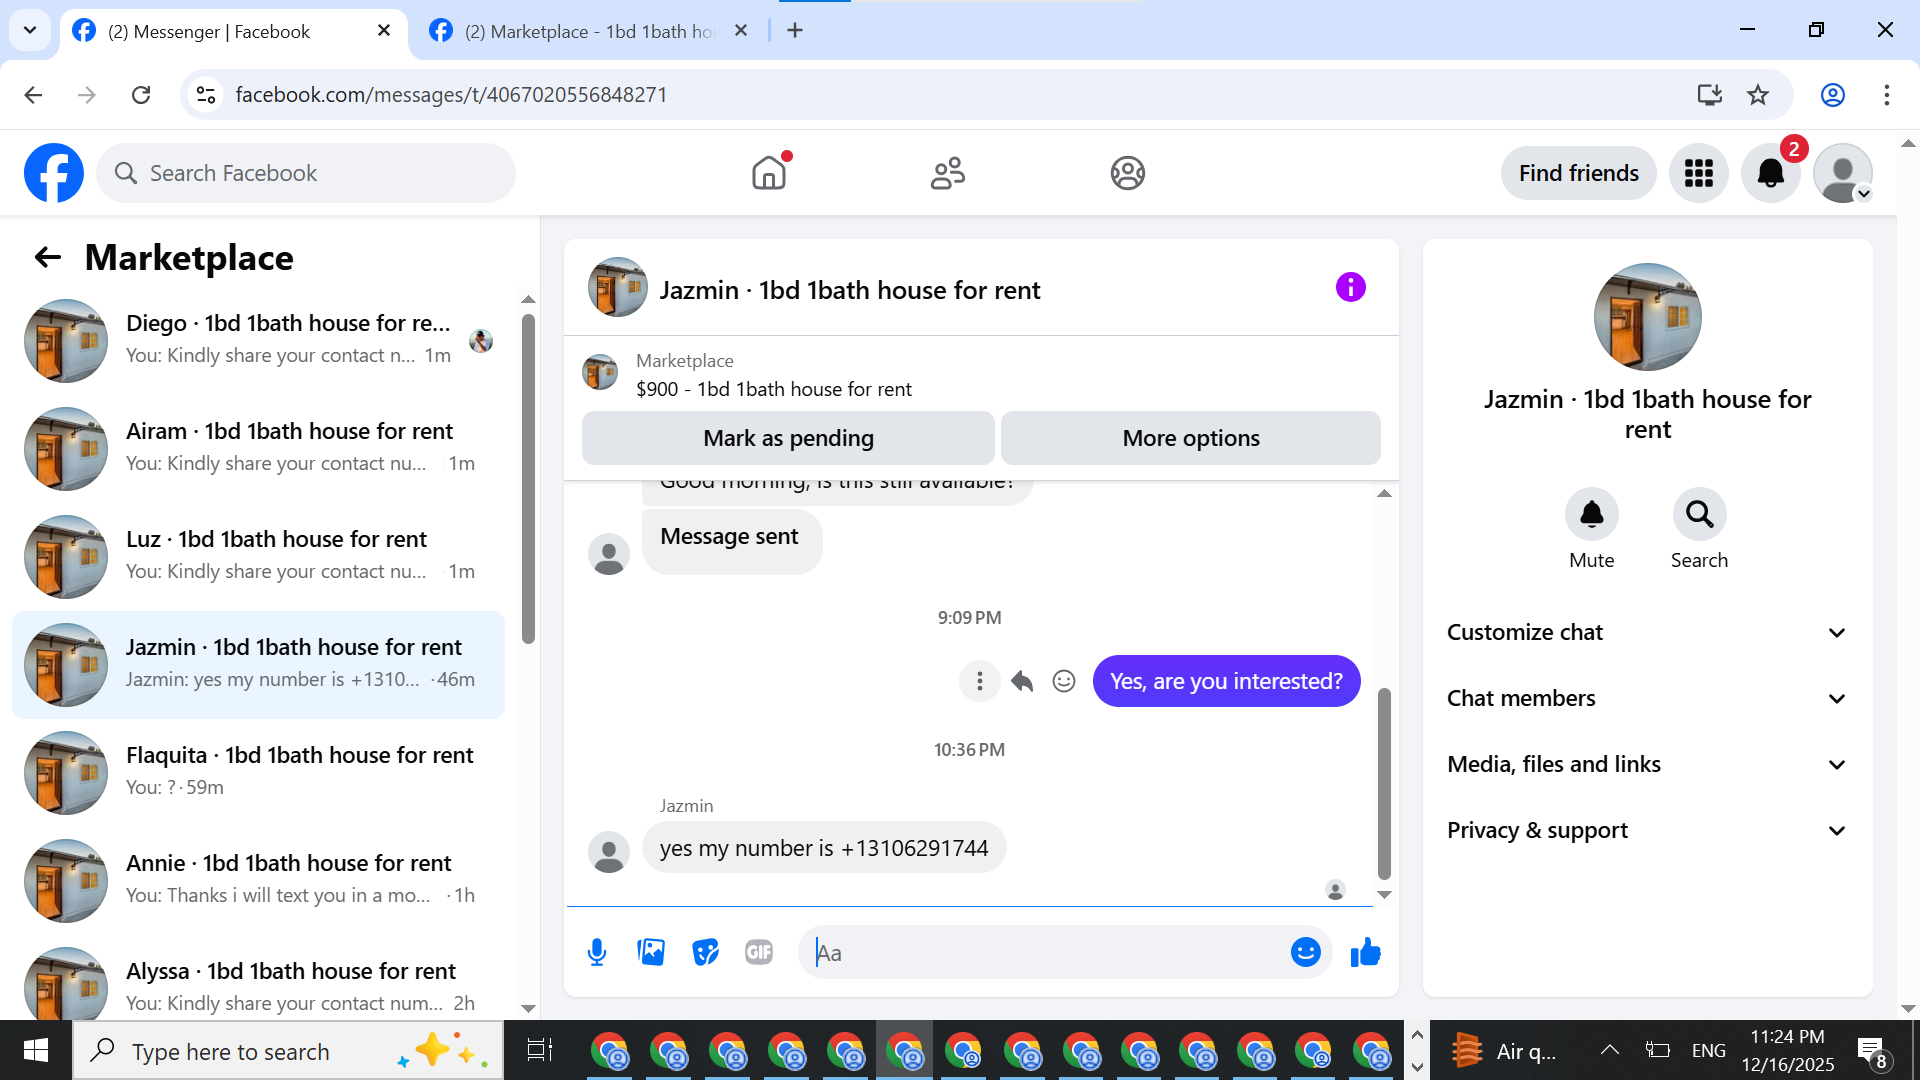The image size is (1920, 1080).
Task: Focus the Search Facebook field
Action: [x=306, y=173]
